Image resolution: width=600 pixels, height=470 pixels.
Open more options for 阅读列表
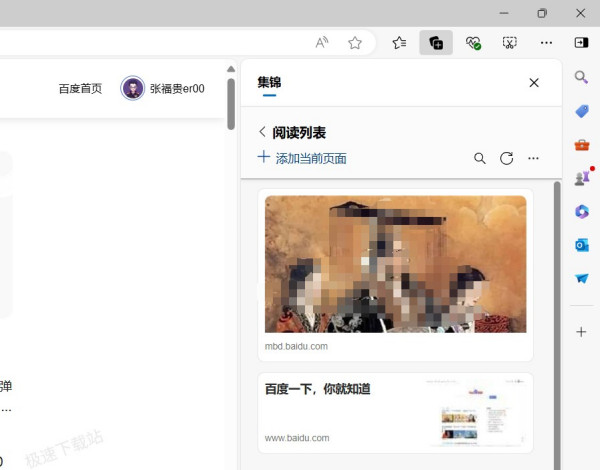click(533, 158)
